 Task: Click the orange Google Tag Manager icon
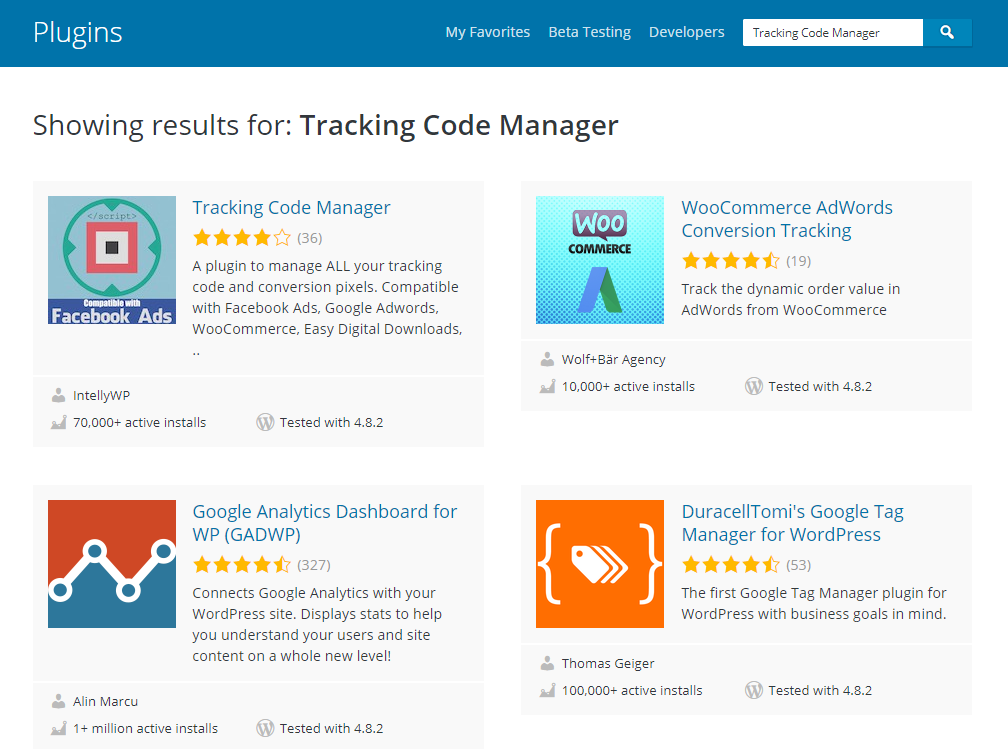pyautogui.click(x=600, y=564)
